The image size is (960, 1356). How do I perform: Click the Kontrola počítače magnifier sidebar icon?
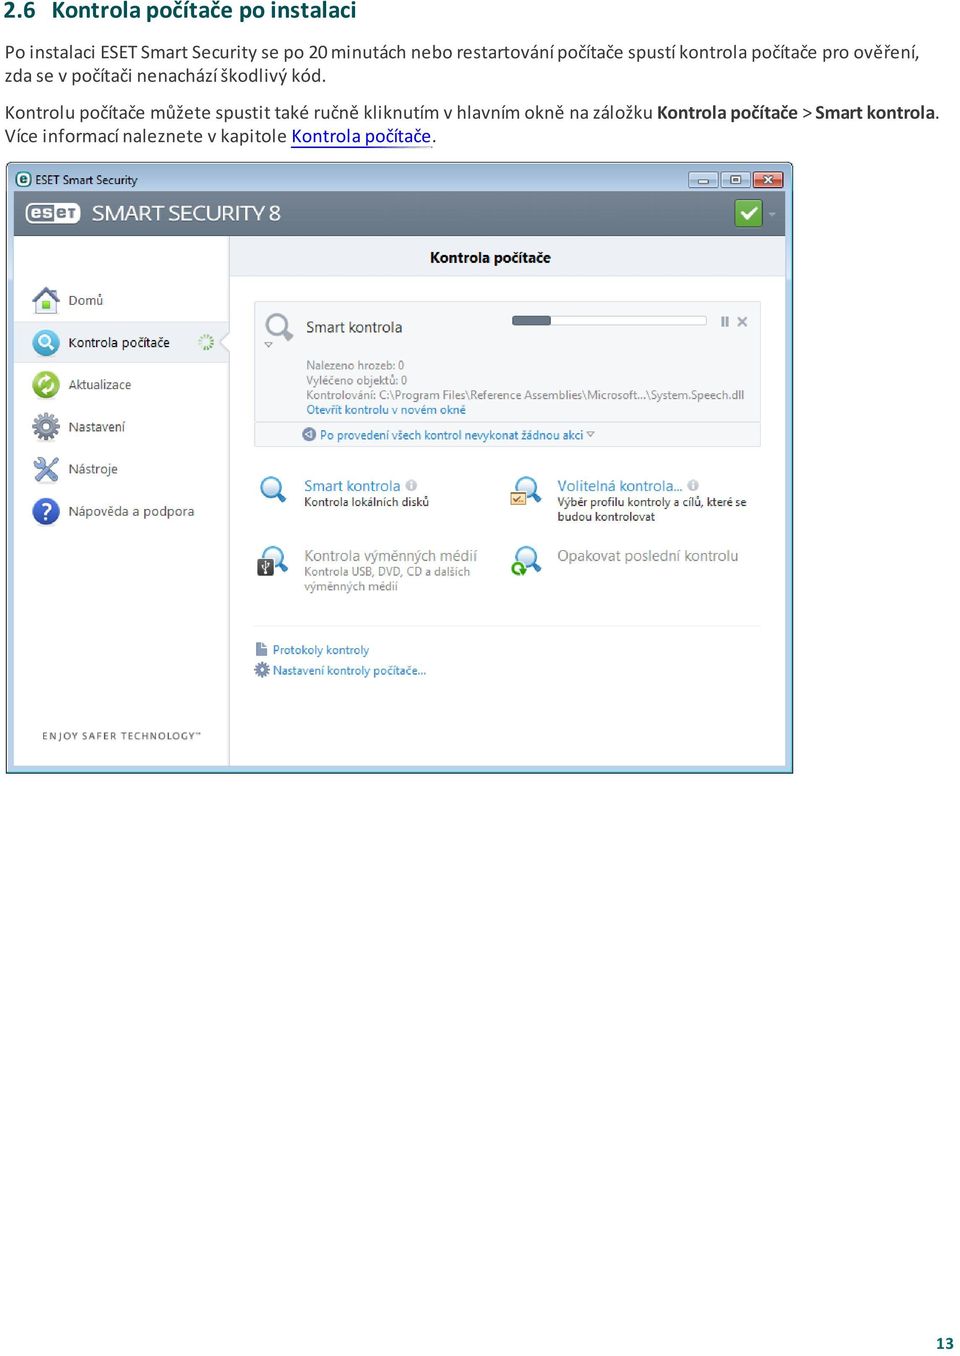pyautogui.click(x=46, y=343)
